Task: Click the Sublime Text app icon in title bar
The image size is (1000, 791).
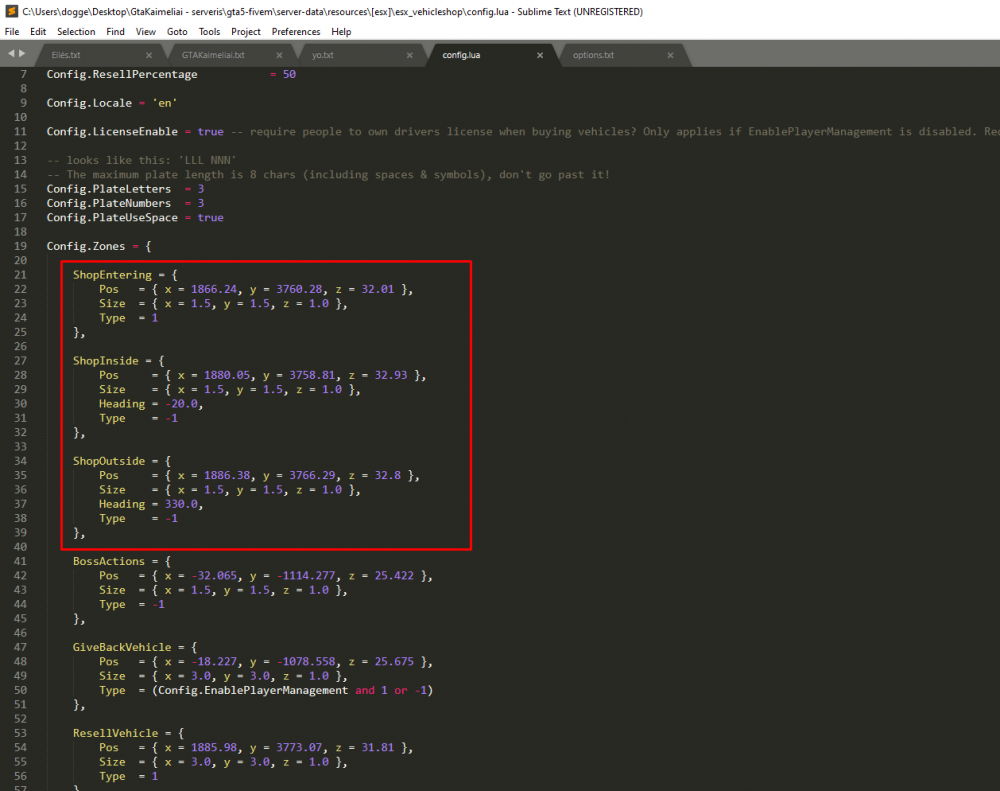Action: coord(11,11)
